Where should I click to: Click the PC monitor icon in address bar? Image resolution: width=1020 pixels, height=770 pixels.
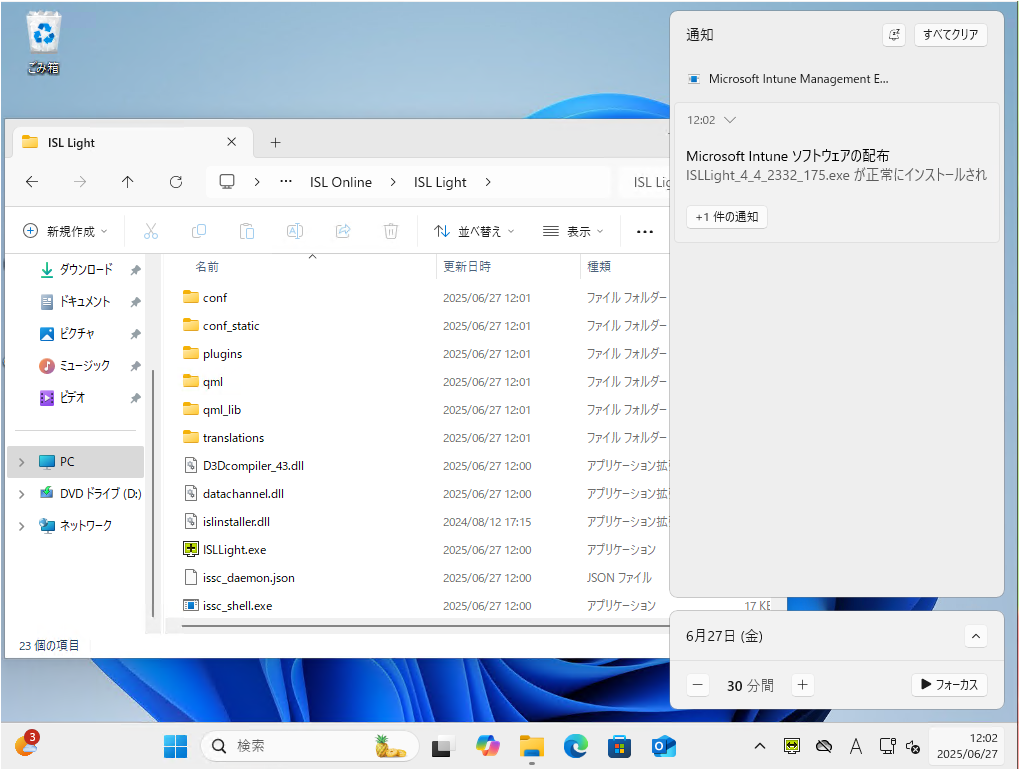pyautogui.click(x=226, y=181)
